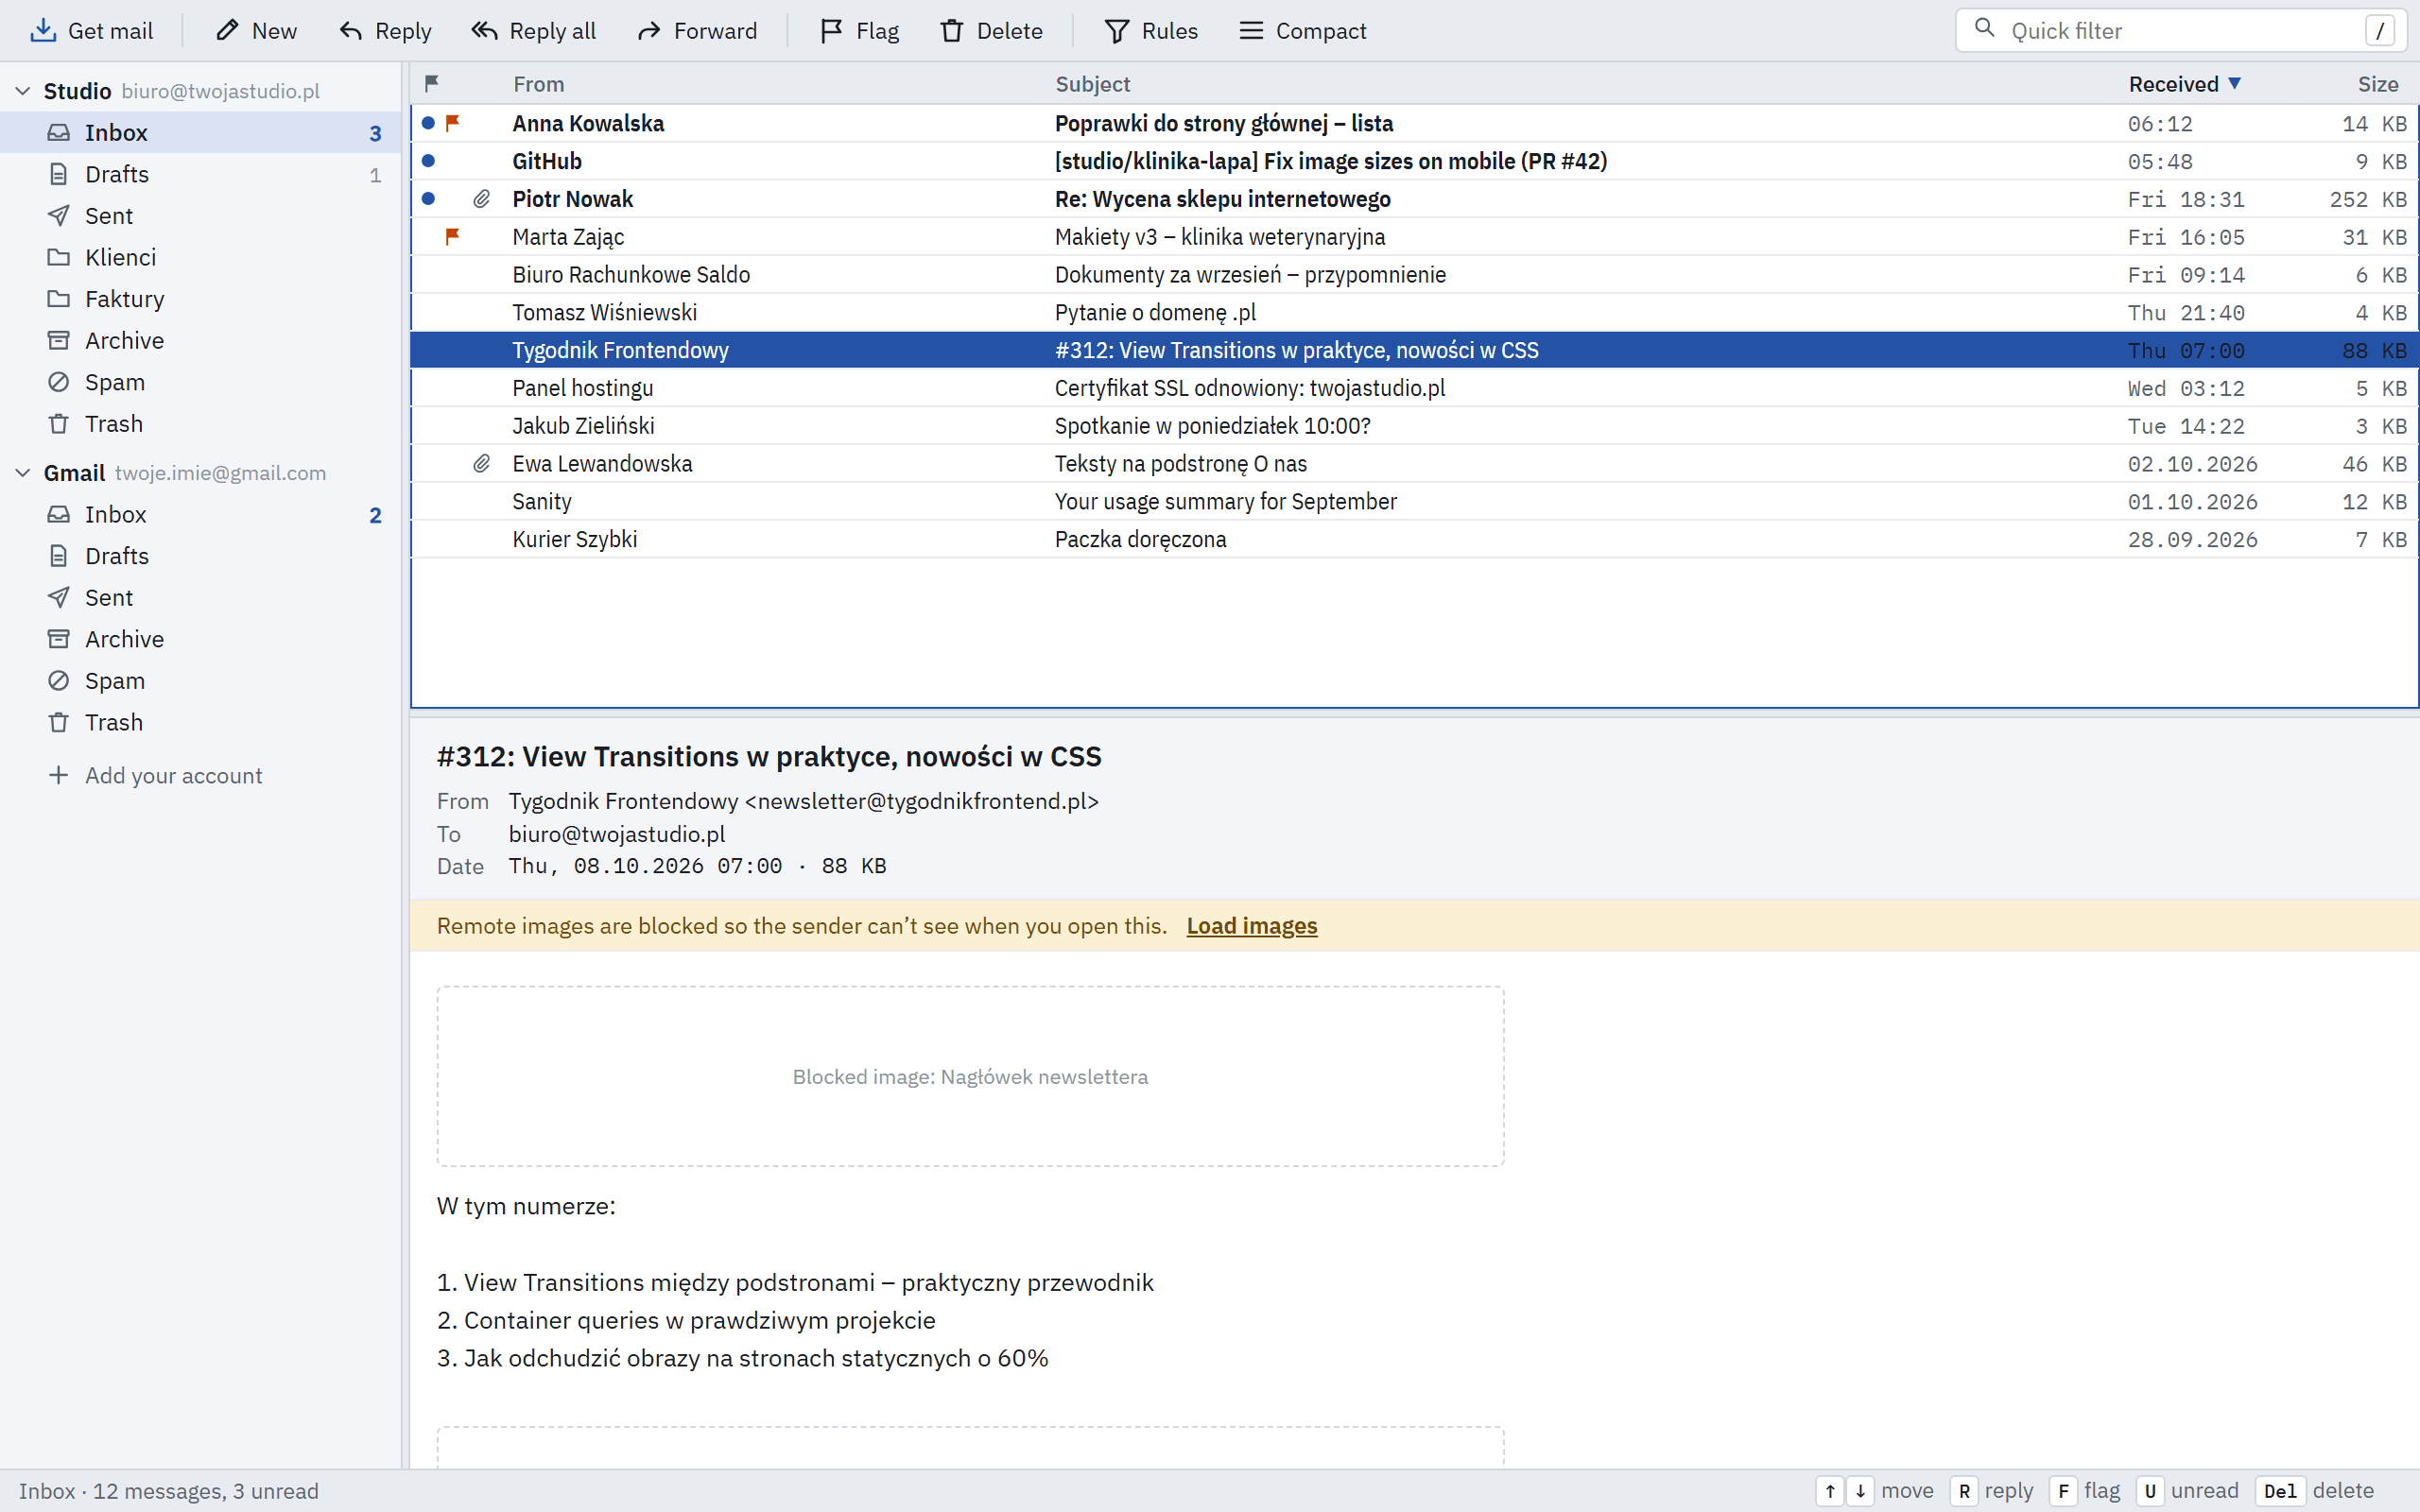Click the blocked newsletter header image placeholder
Viewport: 2420px width, 1512px height.
point(970,1077)
